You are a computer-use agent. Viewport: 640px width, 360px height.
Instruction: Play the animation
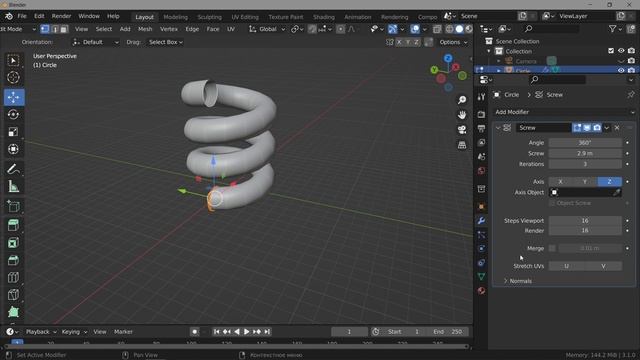click(x=247, y=332)
